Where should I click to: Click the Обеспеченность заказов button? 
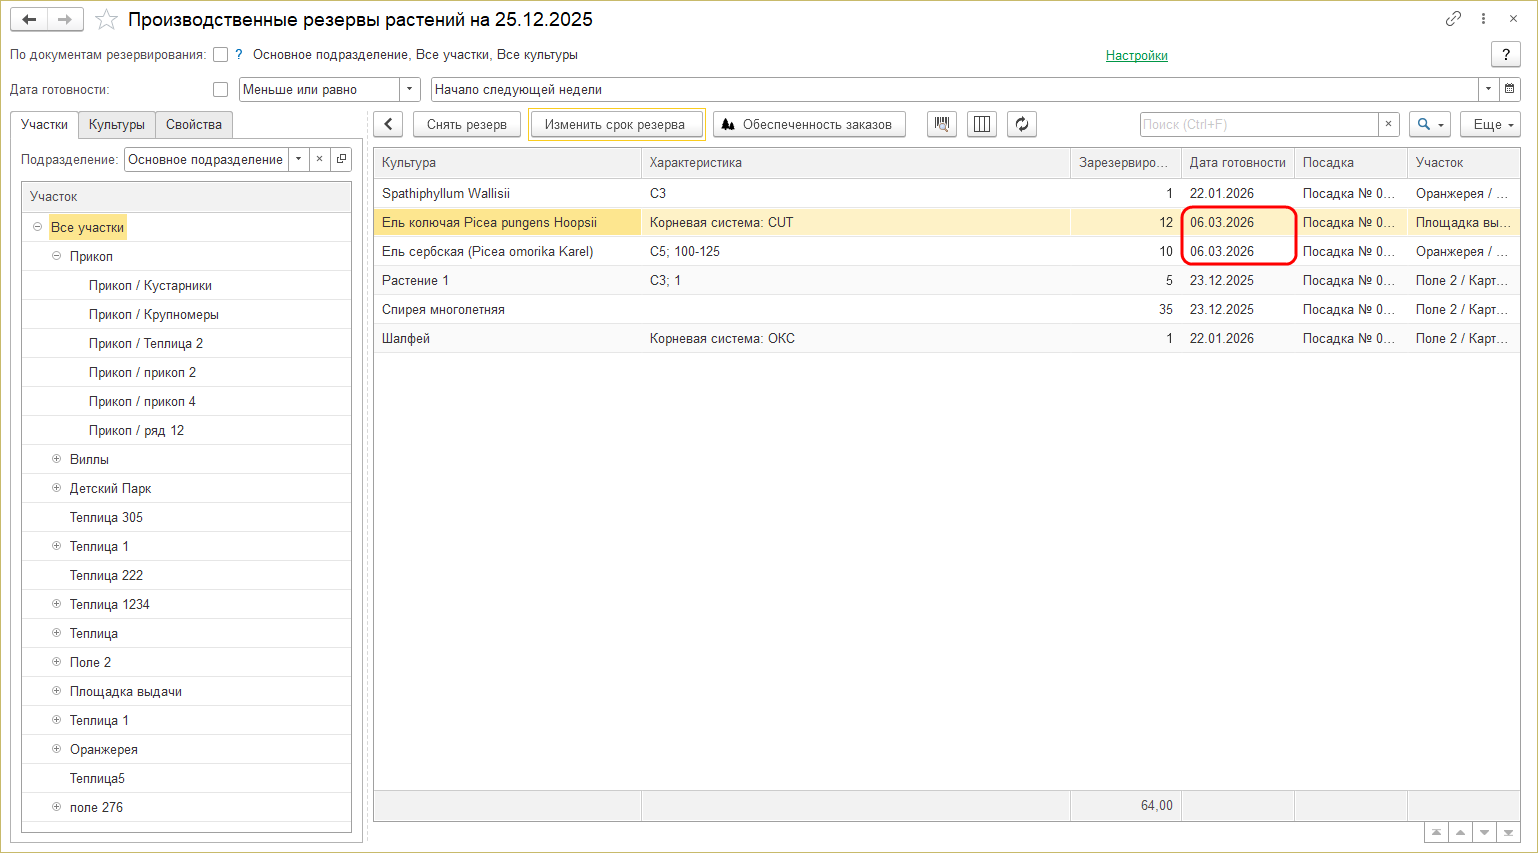(x=809, y=124)
